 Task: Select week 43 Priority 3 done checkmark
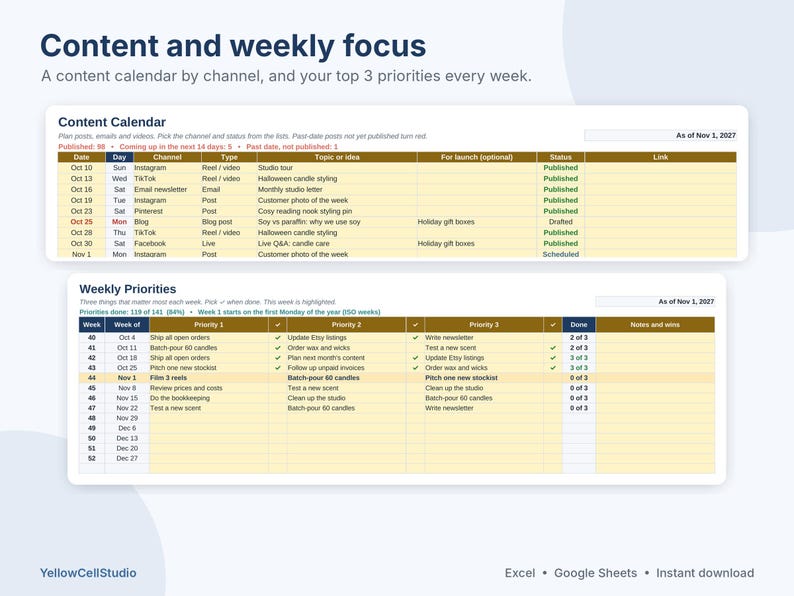pyautogui.click(x=553, y=368)
